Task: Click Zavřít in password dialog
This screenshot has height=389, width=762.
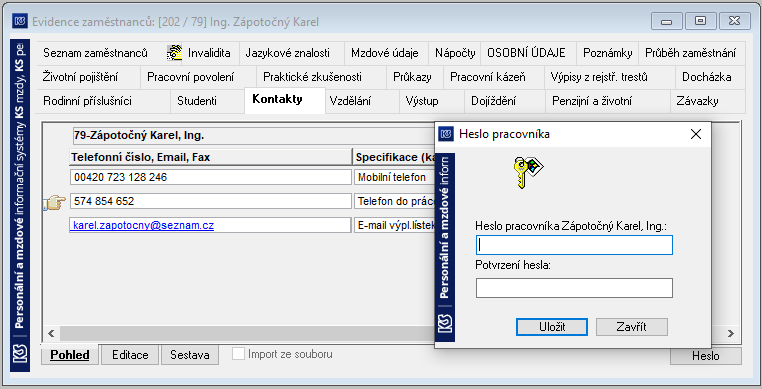Action: click(x=631, y=327)
